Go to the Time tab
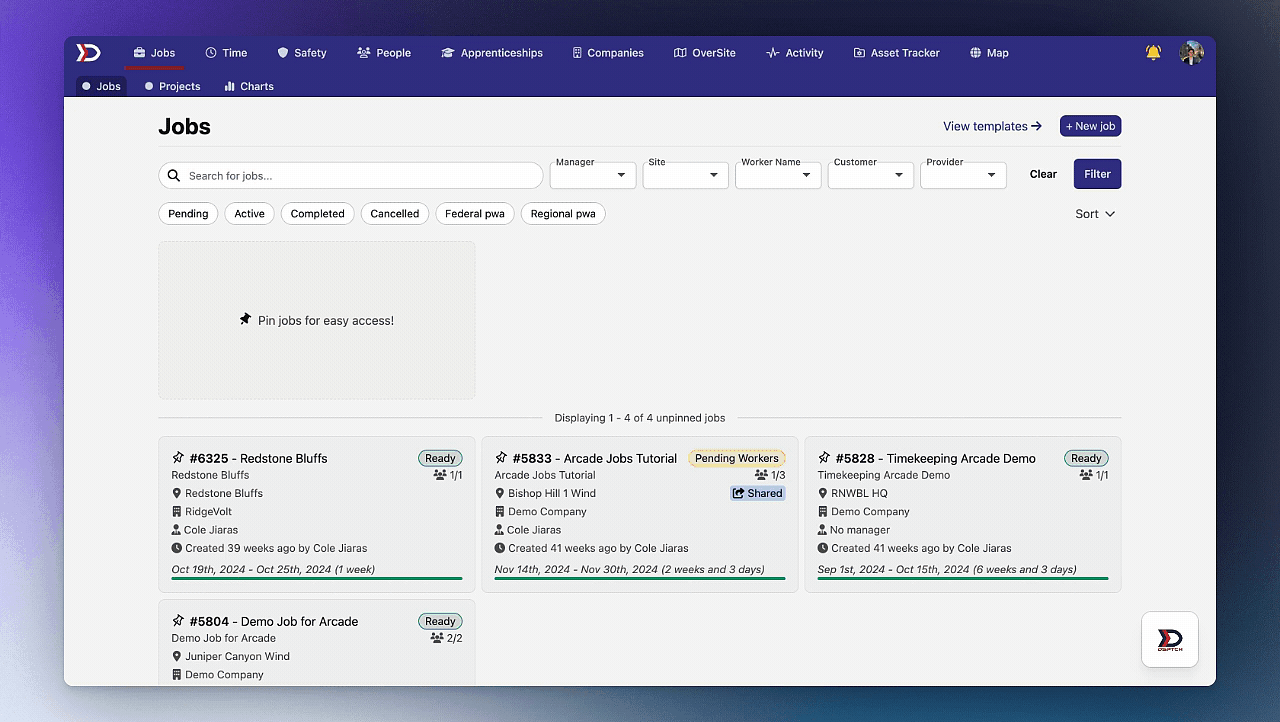Image resolution: width=1280 pixels, height=722 pixels. (226, 53)
